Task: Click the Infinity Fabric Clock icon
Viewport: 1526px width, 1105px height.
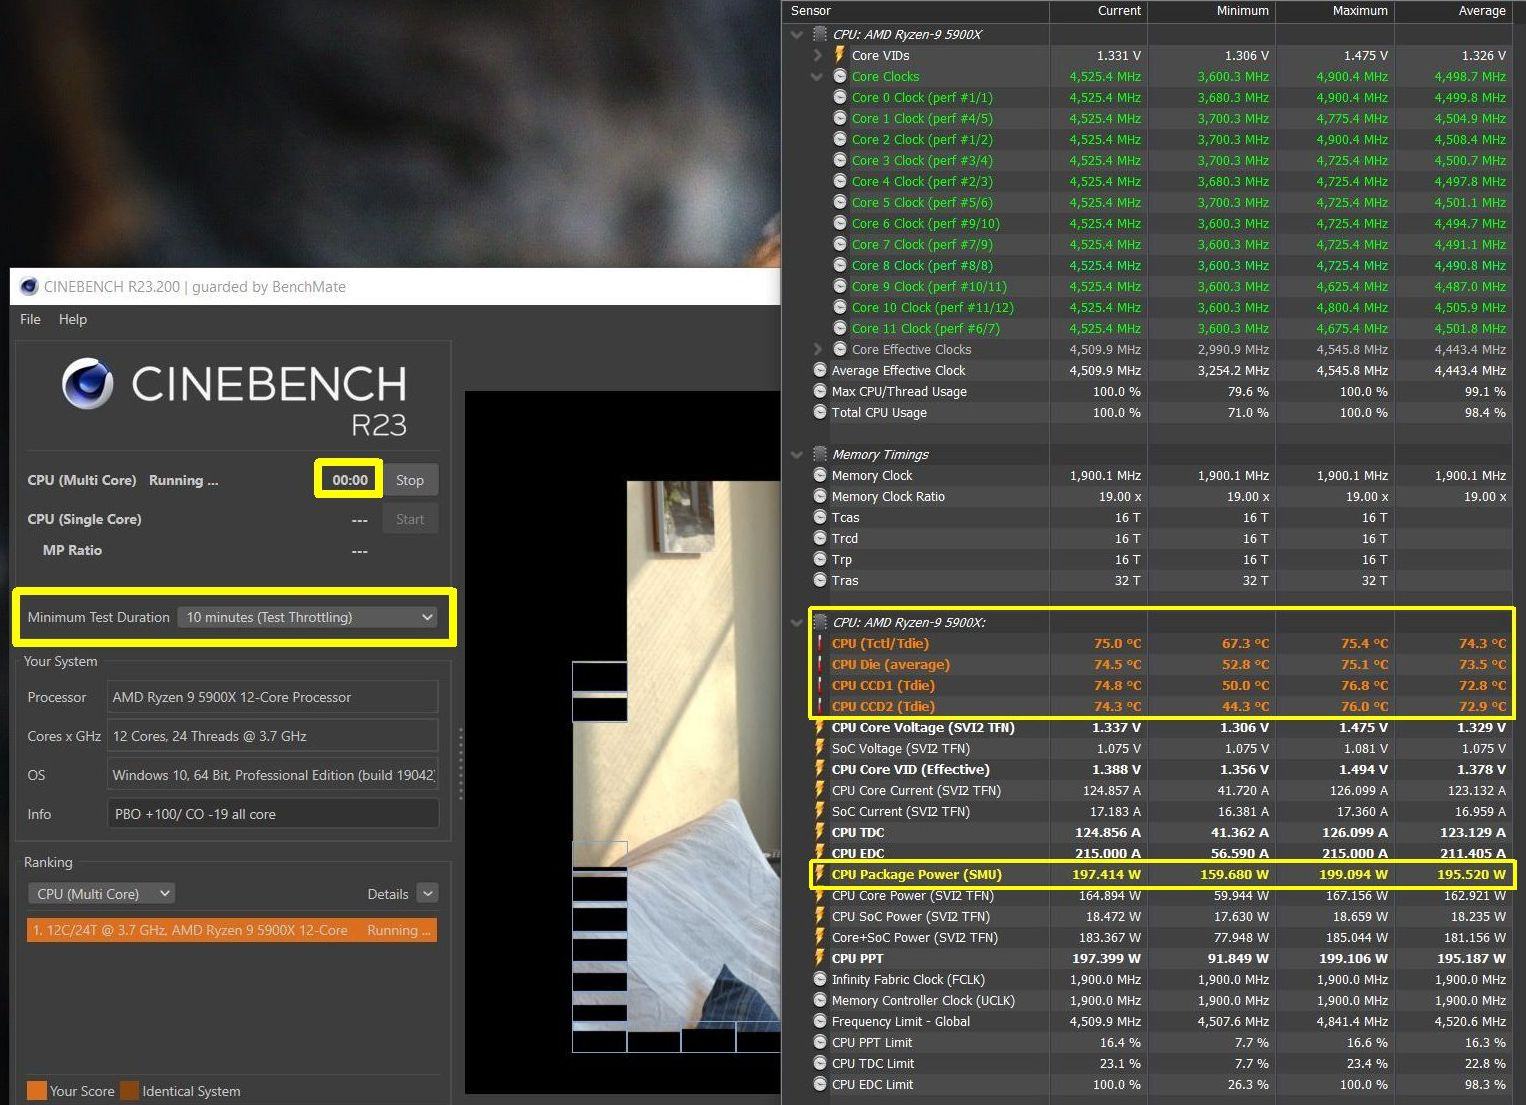Action: [820, 979]
